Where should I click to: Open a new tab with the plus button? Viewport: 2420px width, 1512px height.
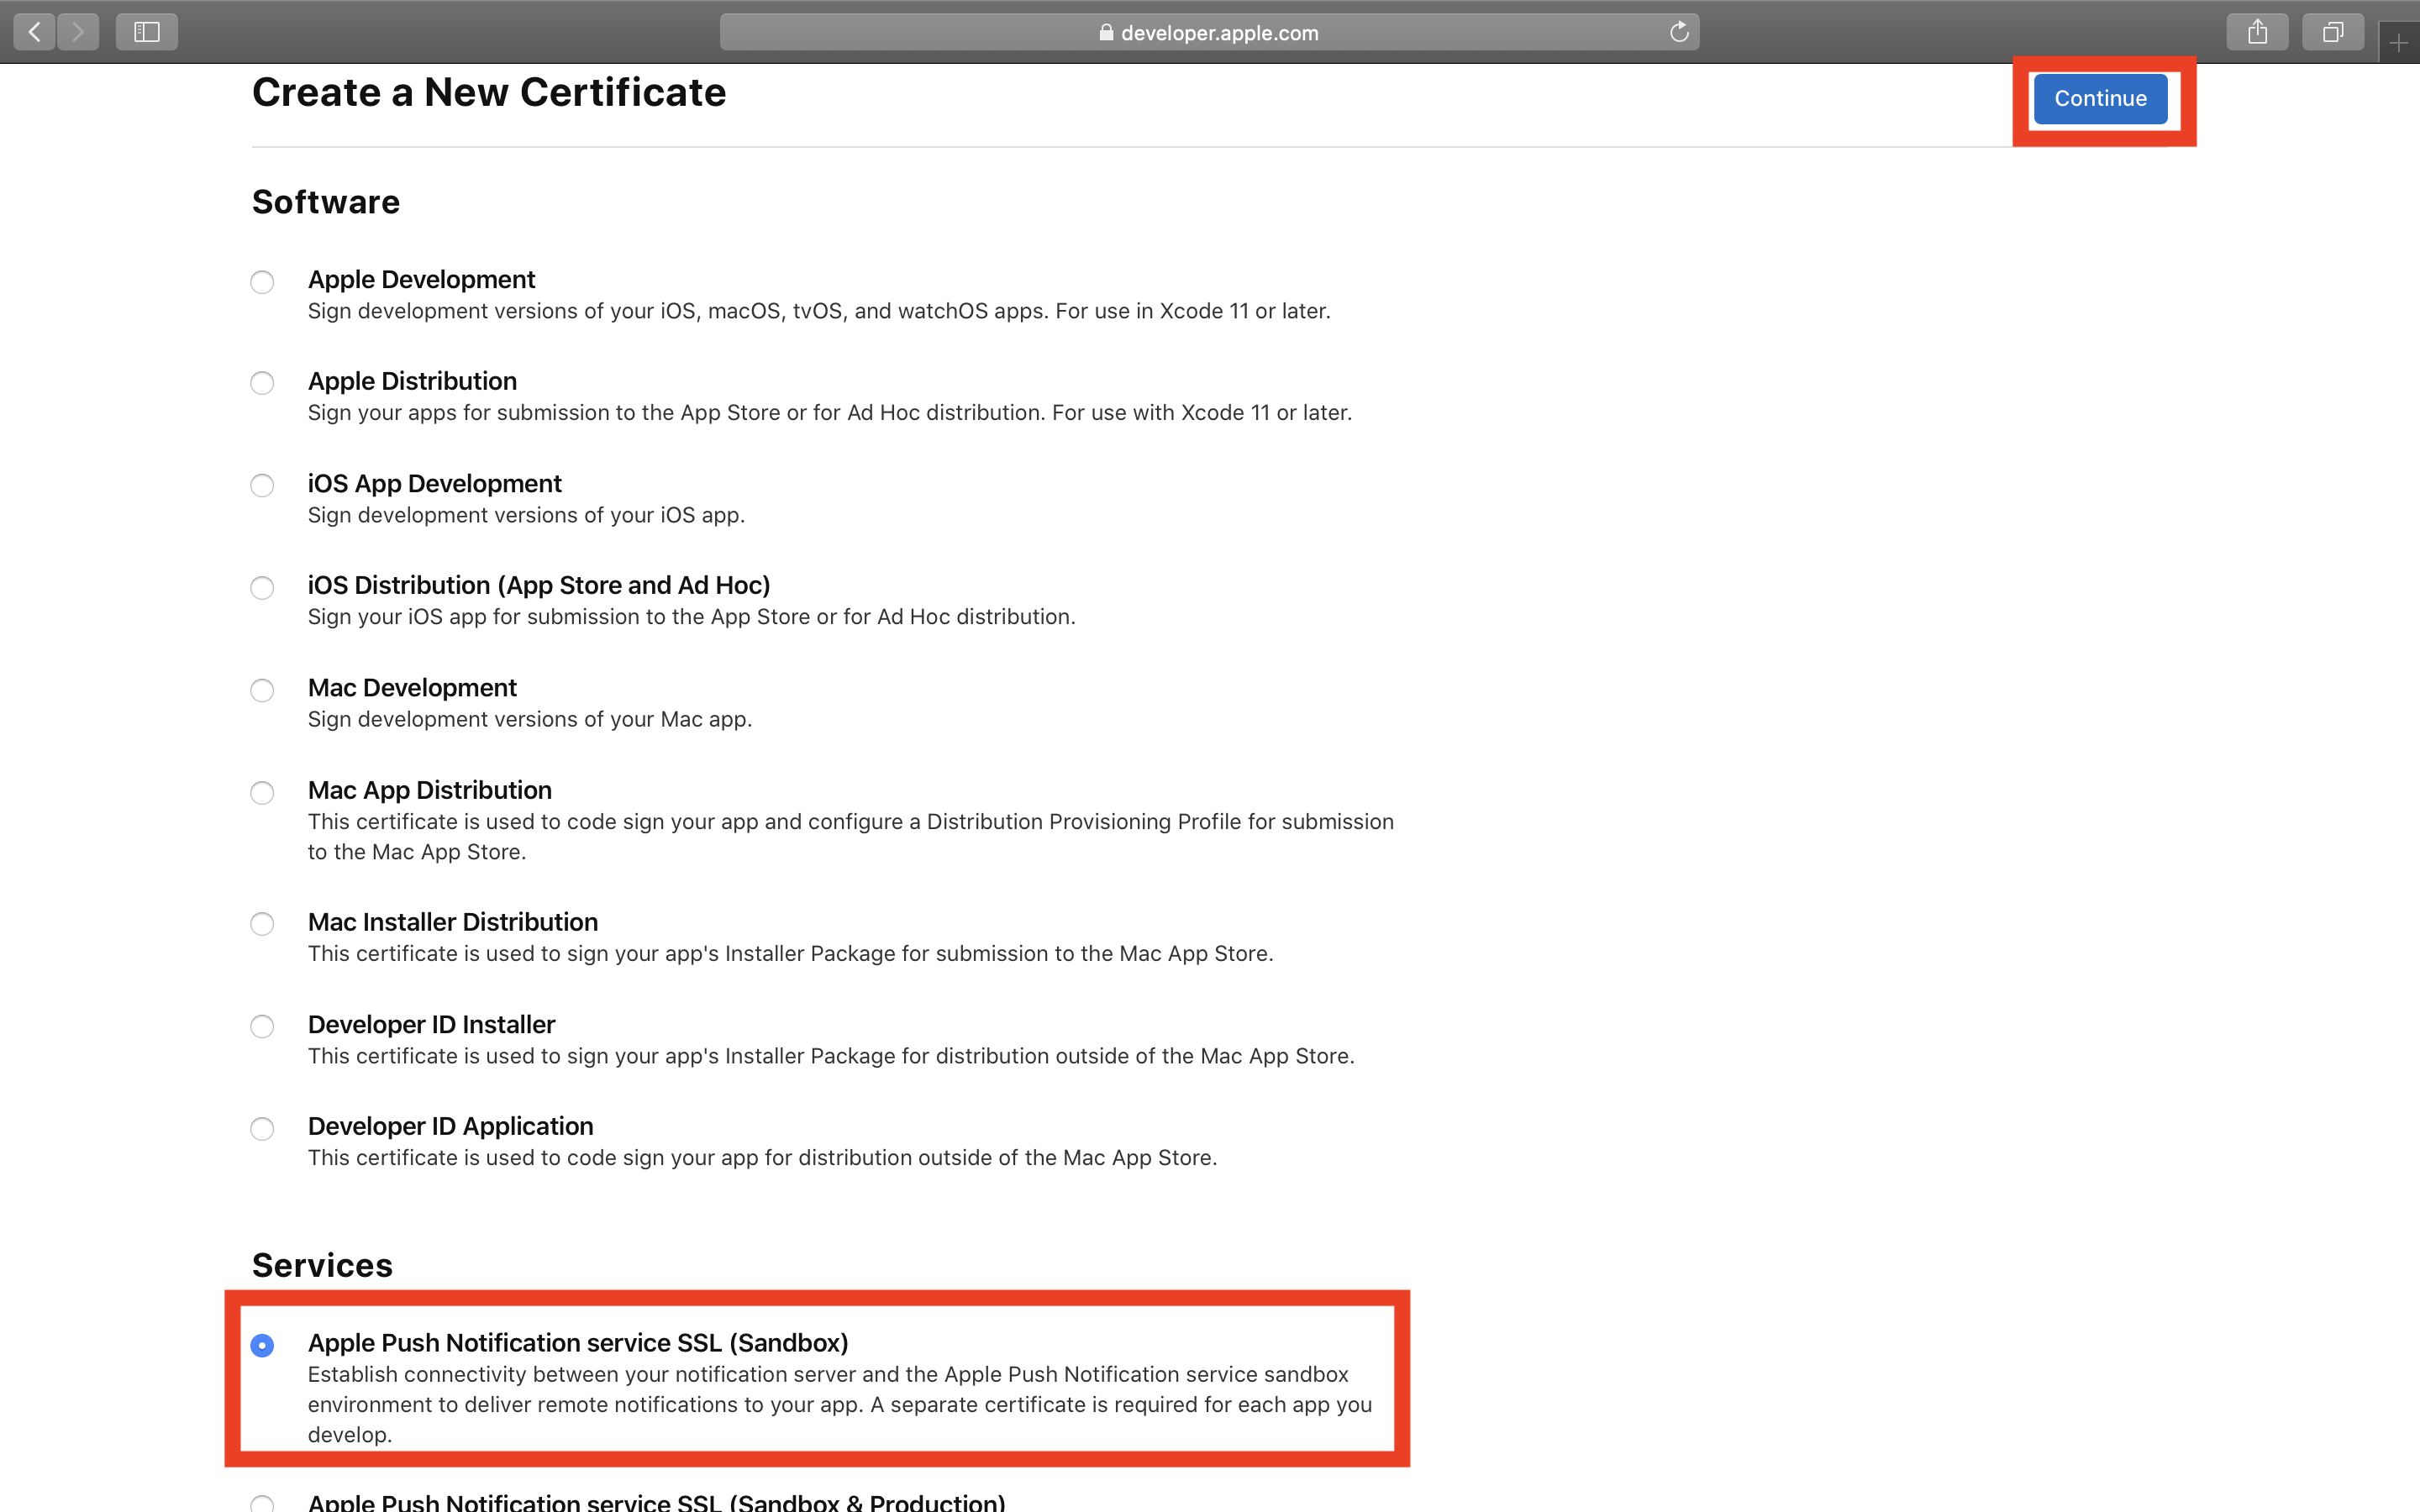point(2399,43)
